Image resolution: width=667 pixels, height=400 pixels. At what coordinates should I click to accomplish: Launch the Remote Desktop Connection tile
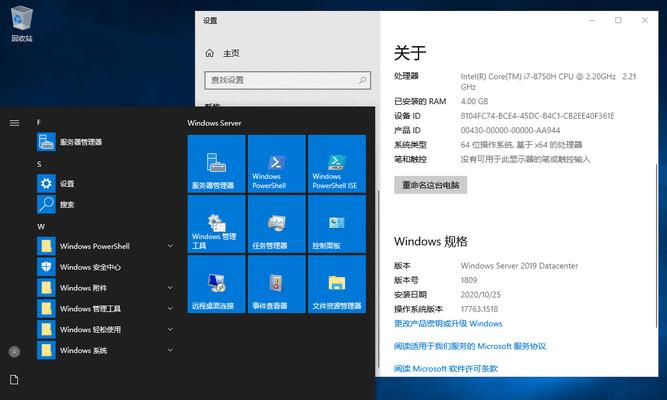click(217, 284)
